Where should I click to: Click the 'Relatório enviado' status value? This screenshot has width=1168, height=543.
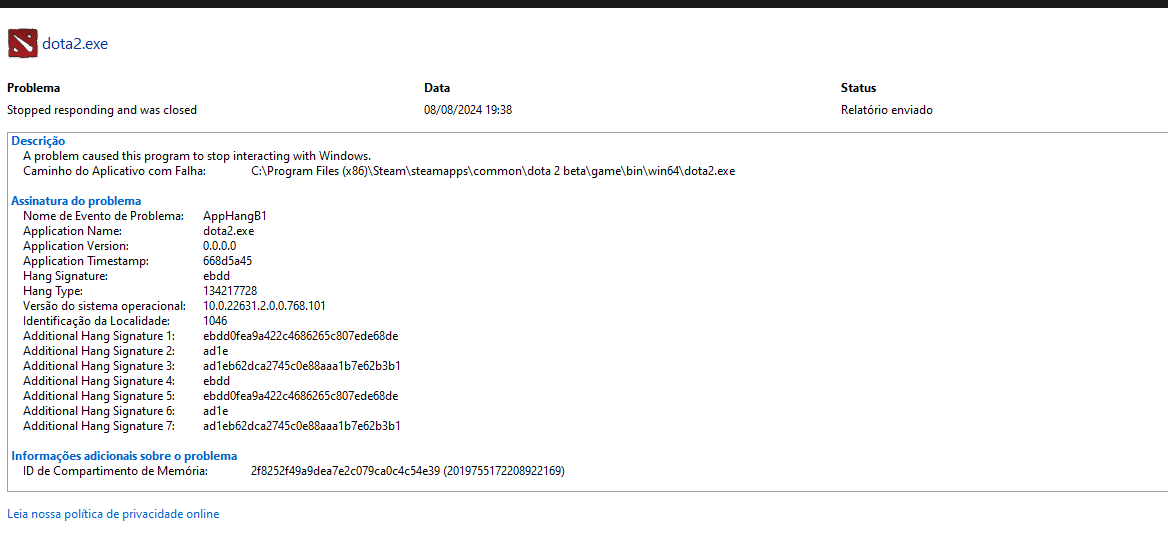(x=886, y=110)
